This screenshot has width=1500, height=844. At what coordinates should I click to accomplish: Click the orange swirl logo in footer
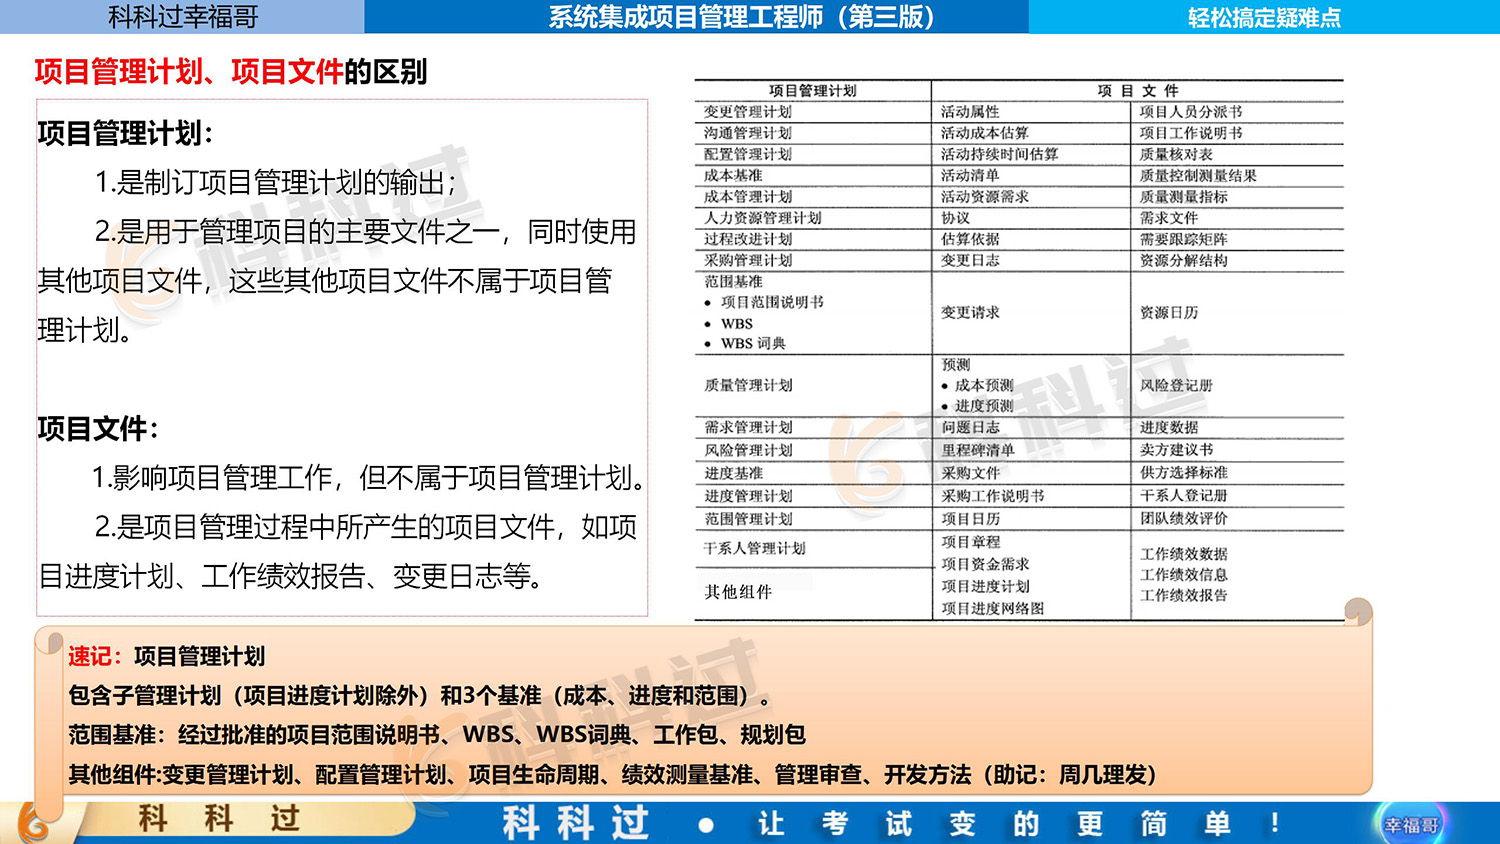pos(35,823)
